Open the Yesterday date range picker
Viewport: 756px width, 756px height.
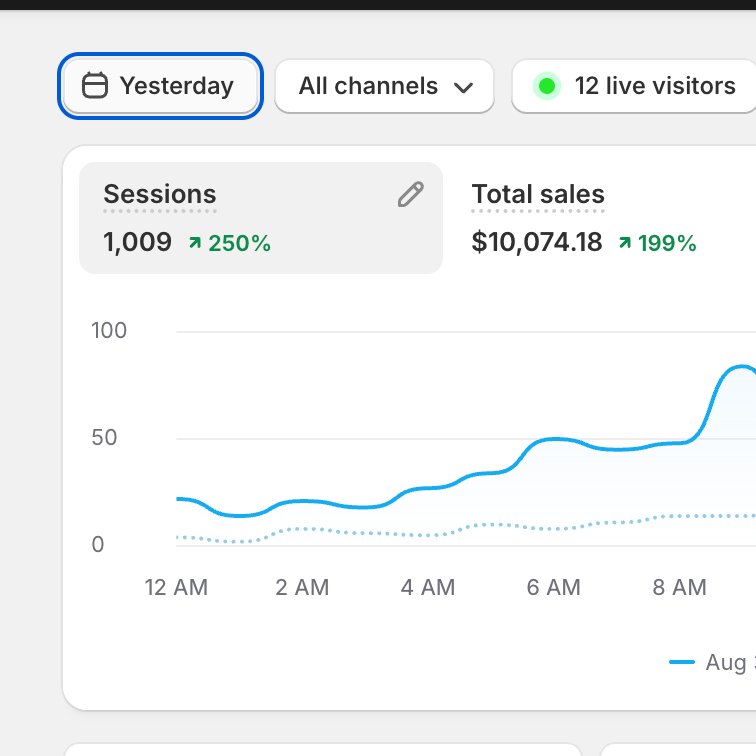click(161, 86)
